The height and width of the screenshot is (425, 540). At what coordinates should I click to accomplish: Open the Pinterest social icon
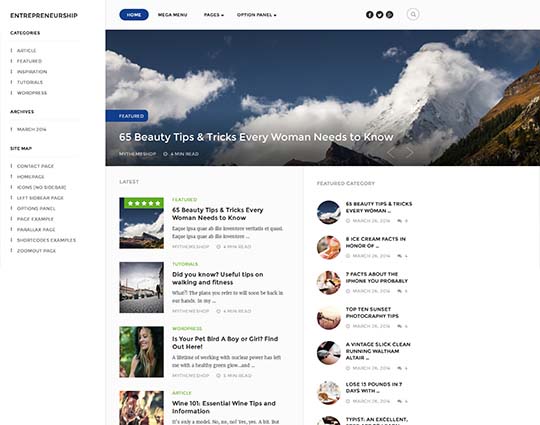pyautogui.click(x=390, y=14)
